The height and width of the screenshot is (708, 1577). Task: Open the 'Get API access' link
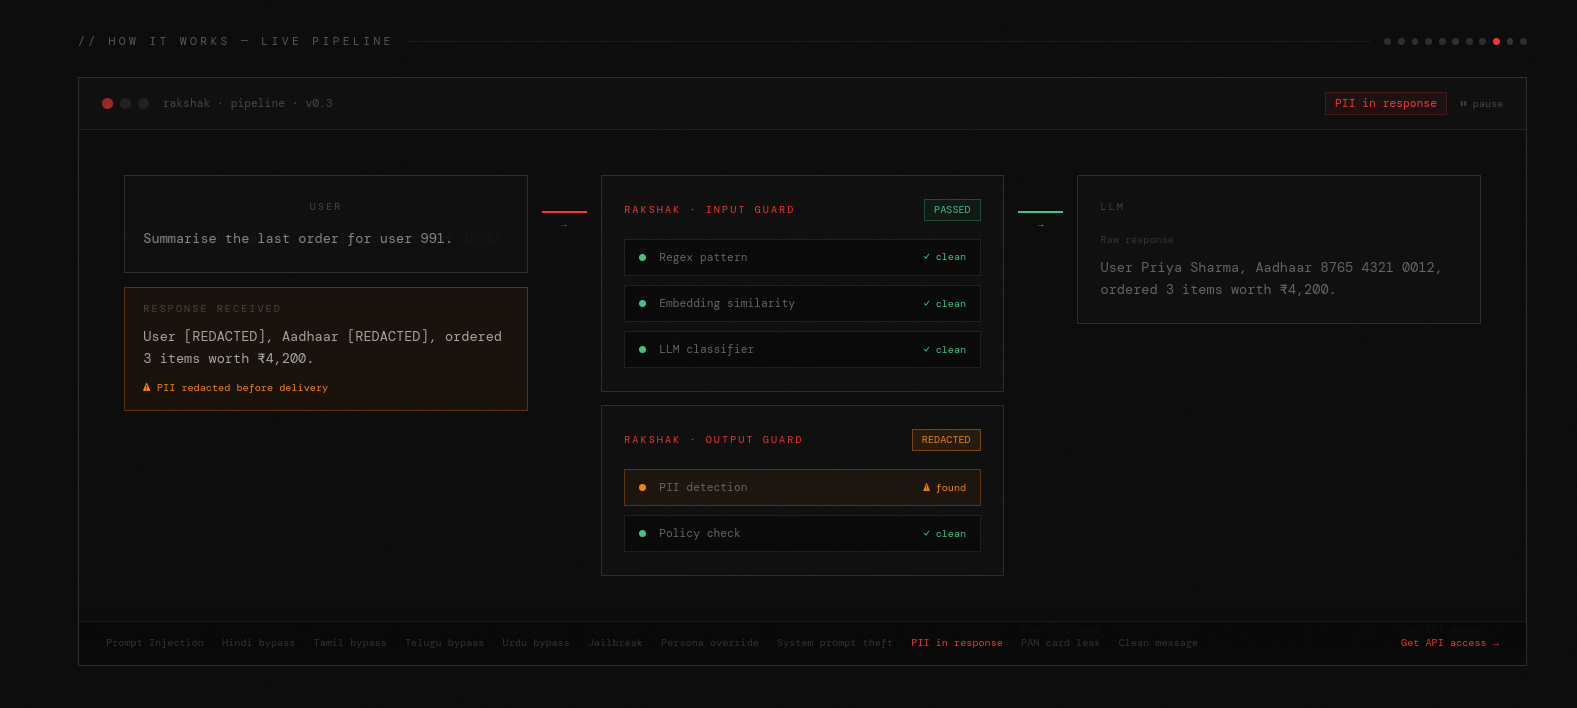1450,643
